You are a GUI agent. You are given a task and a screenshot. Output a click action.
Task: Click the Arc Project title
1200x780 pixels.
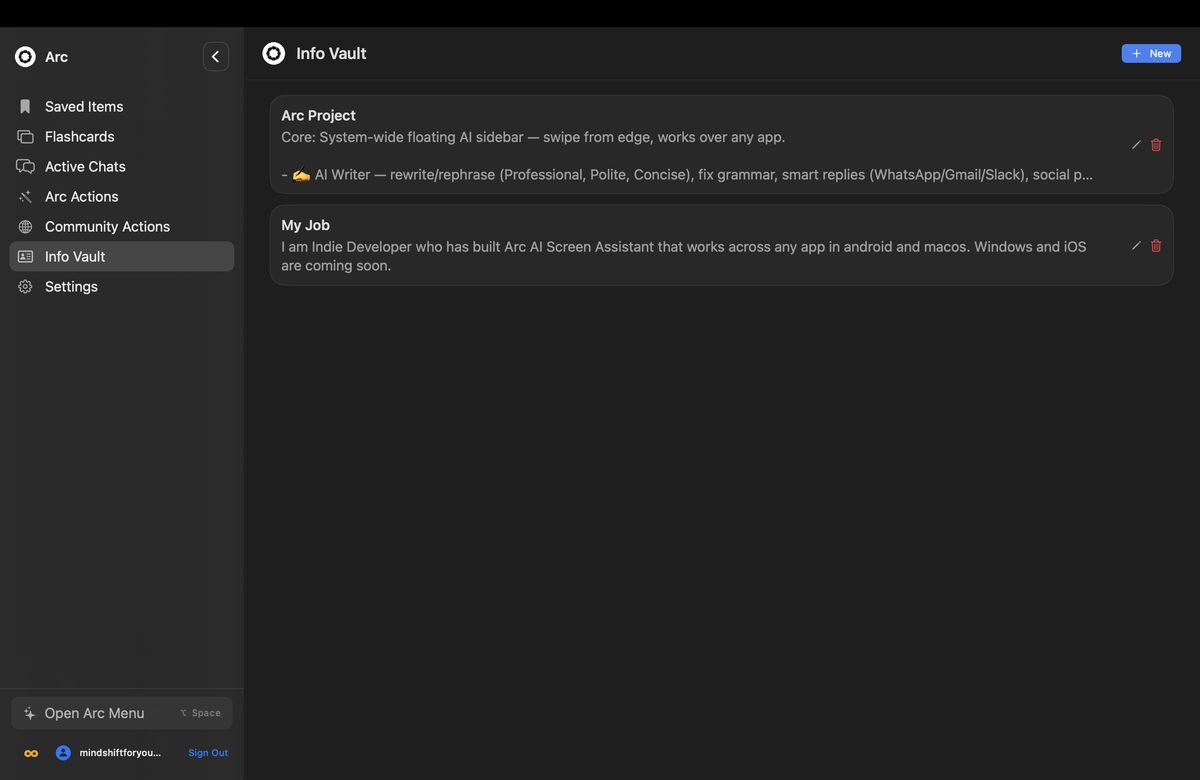(318, 115)
